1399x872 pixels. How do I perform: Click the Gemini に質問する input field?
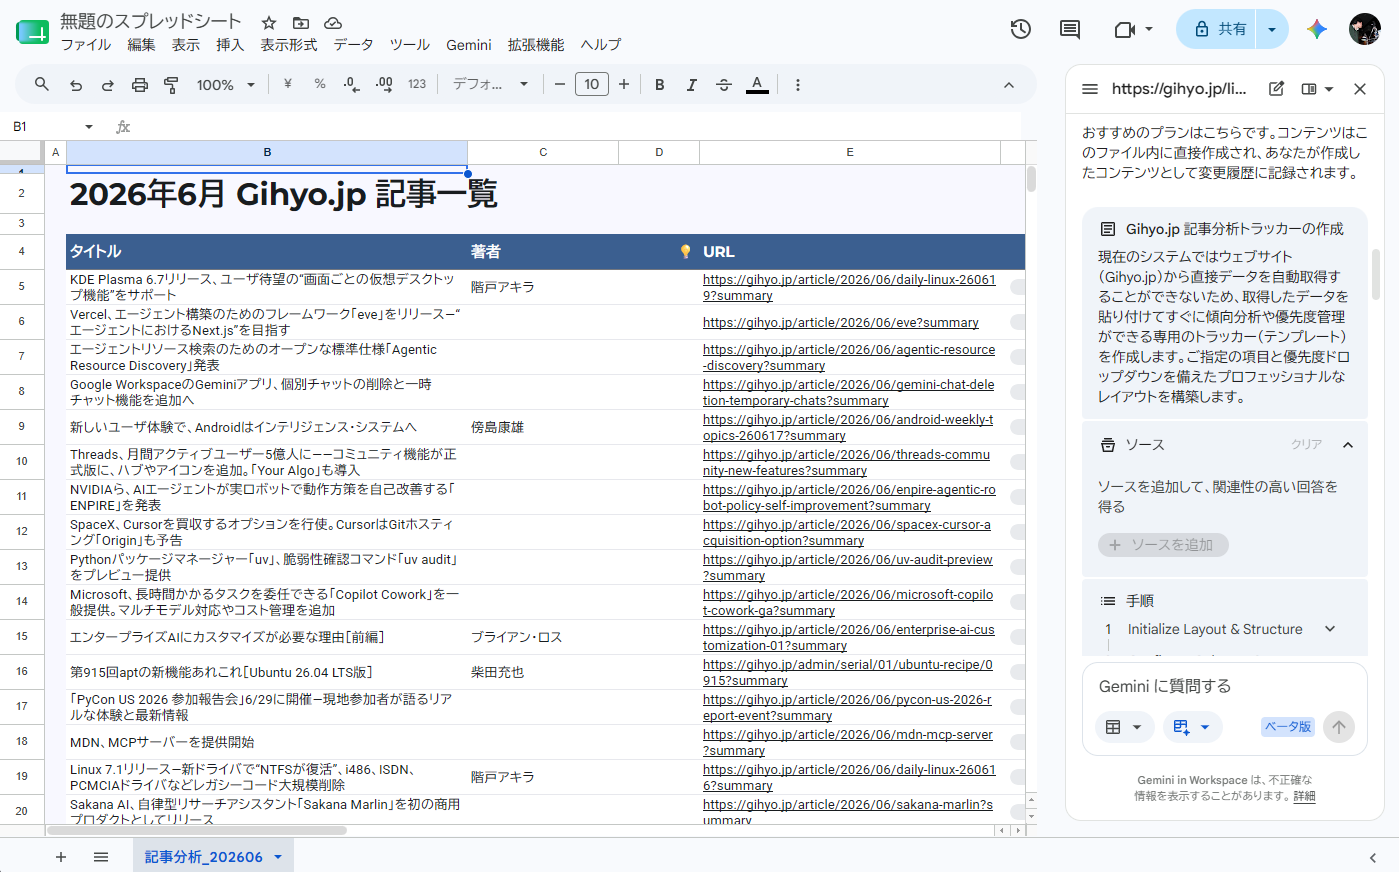coord(1224,686)
